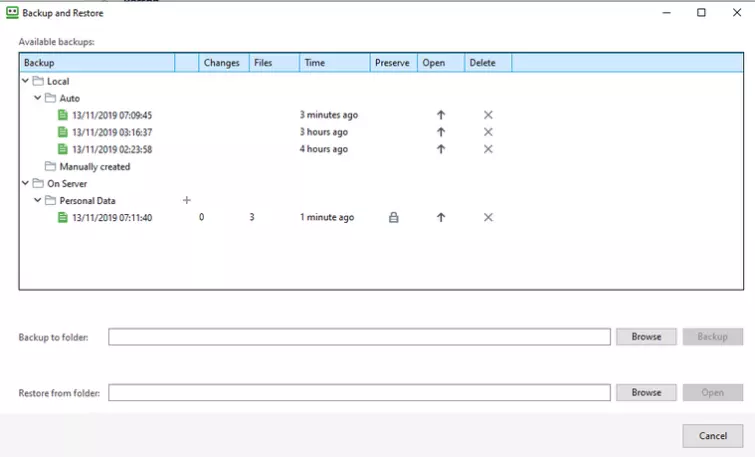The width and height of the screenshot is (755, 457).
Task: Delete the 13/11/2019 07:09:45 backup
Action: click(488, 115)
